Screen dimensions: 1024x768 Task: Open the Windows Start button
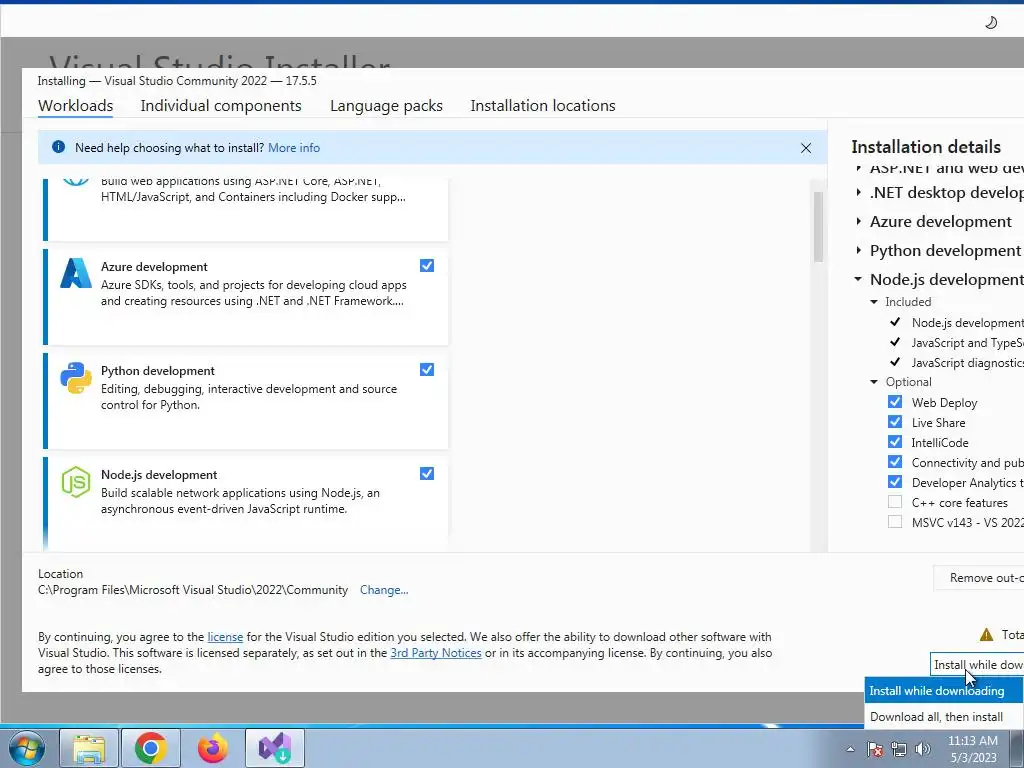pos(25,748)
